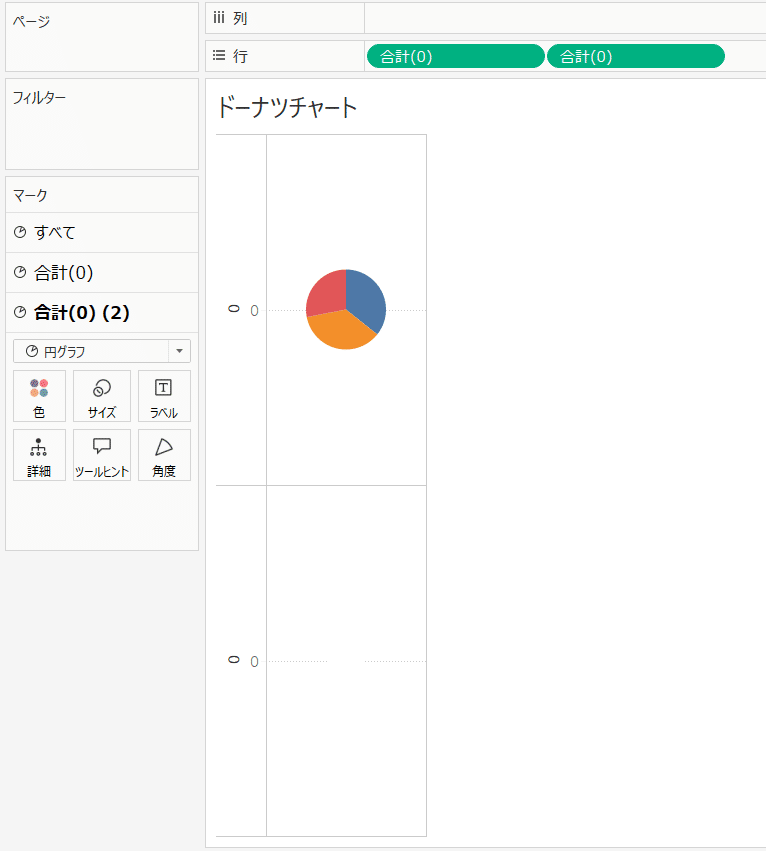
Task: Select the 合計(0) marks tab
Action: tap(102, 272)
